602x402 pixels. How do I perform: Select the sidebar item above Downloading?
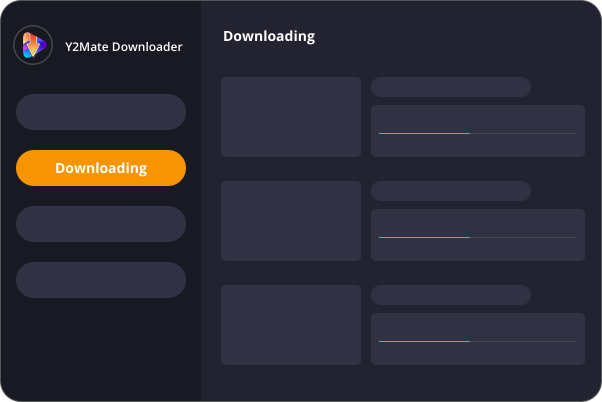click(101, 112)
